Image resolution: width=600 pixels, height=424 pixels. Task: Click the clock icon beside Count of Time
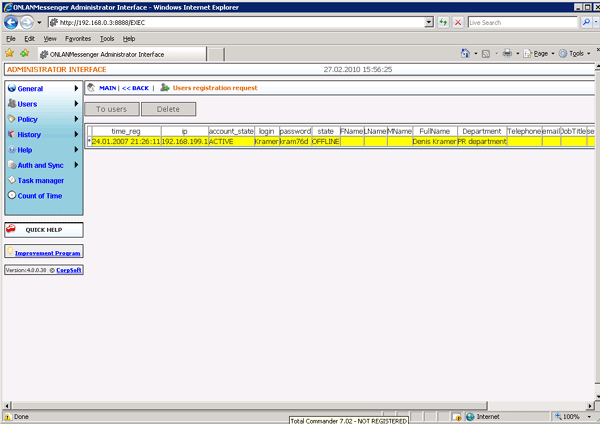12,195
